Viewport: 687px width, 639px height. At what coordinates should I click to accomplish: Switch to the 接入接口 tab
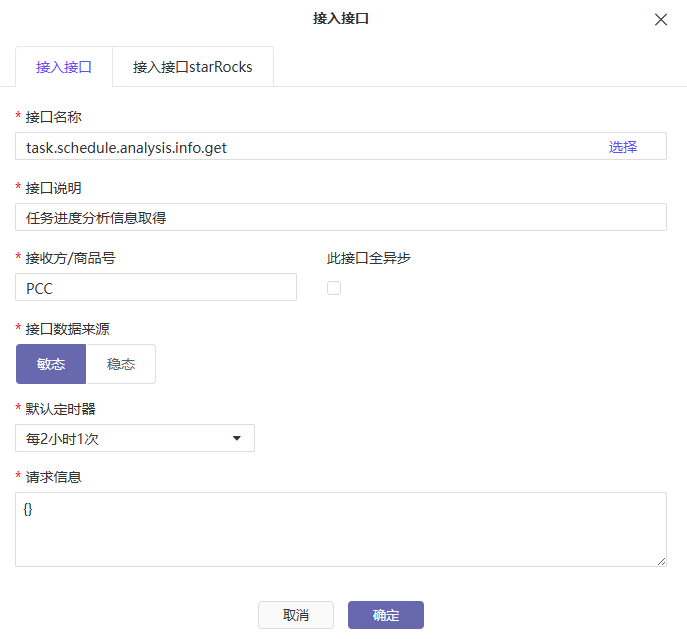[x=64, y=67]
